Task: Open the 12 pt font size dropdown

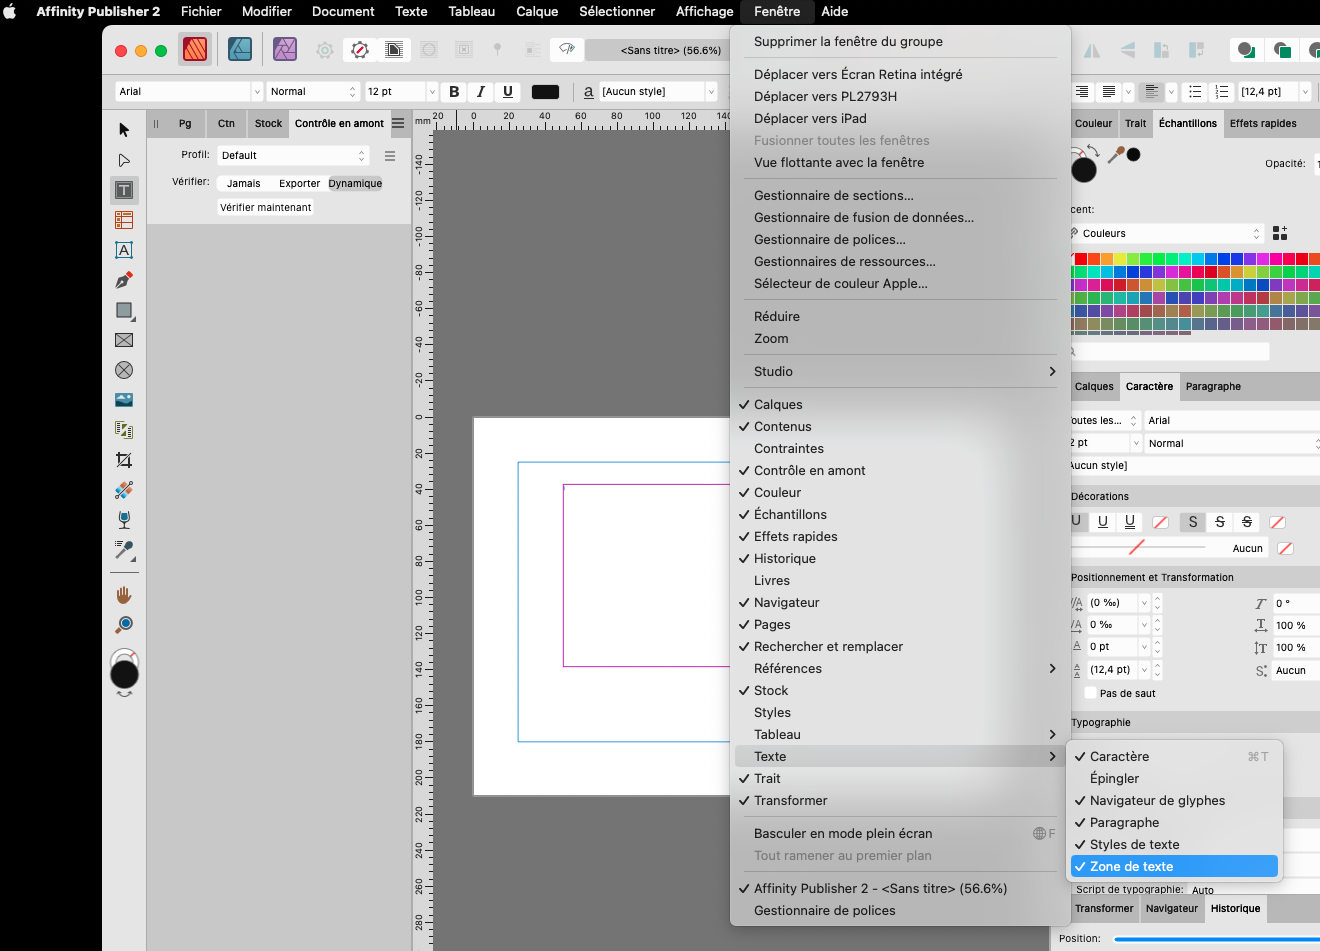Action: coord(431,91)
